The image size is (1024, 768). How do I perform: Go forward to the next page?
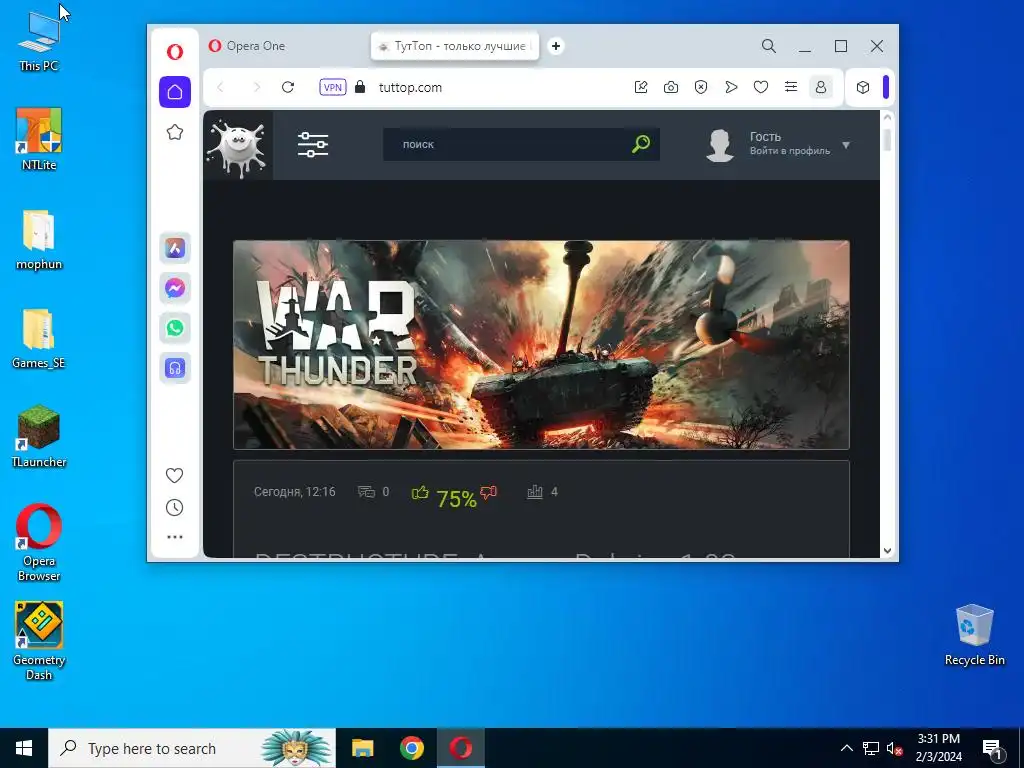coord(257,88)
